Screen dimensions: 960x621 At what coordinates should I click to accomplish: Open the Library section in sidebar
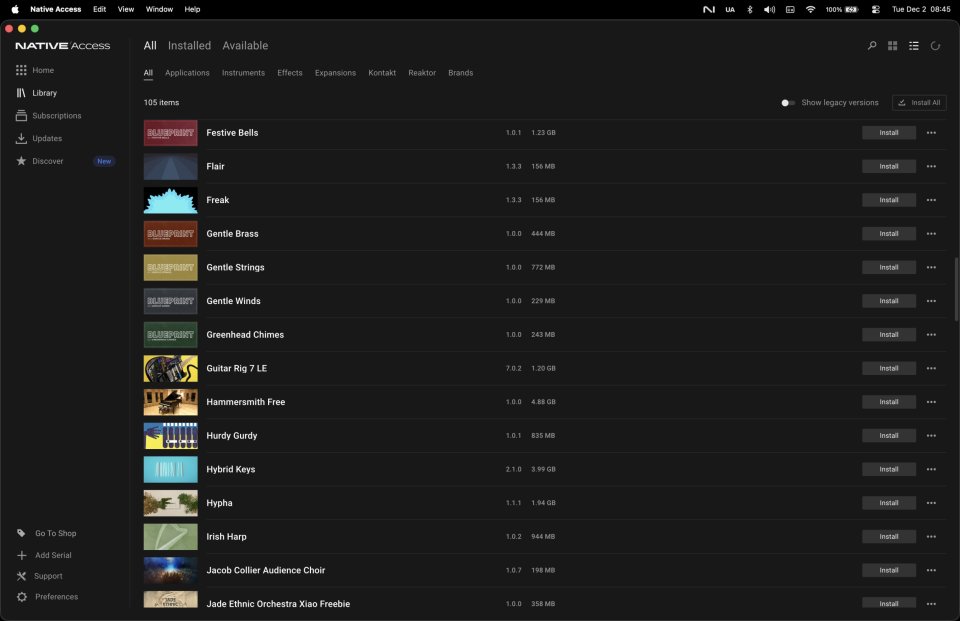click(45, 92)
